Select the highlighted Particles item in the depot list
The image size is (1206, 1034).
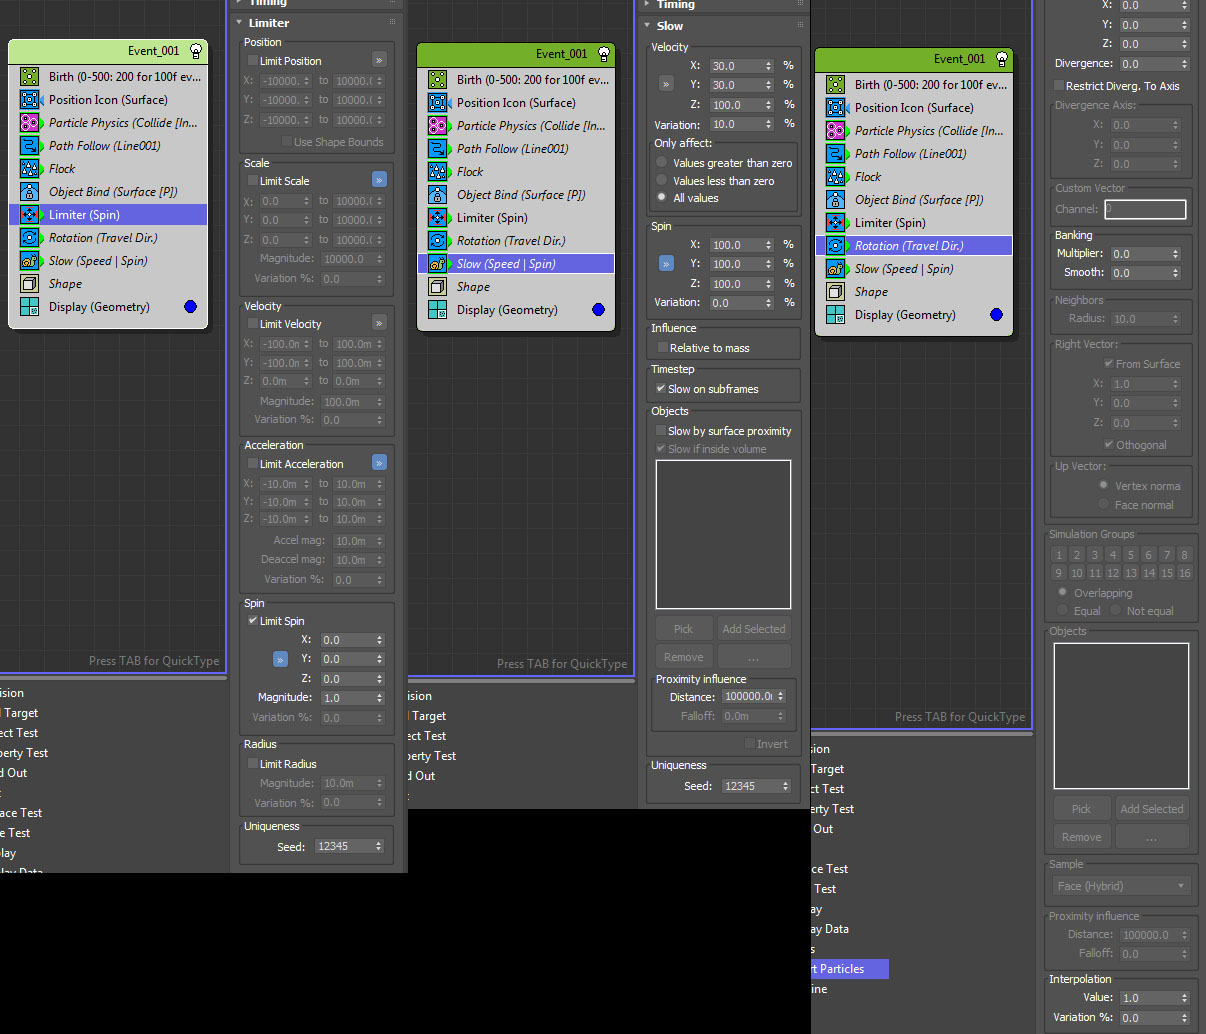point(848,969)
